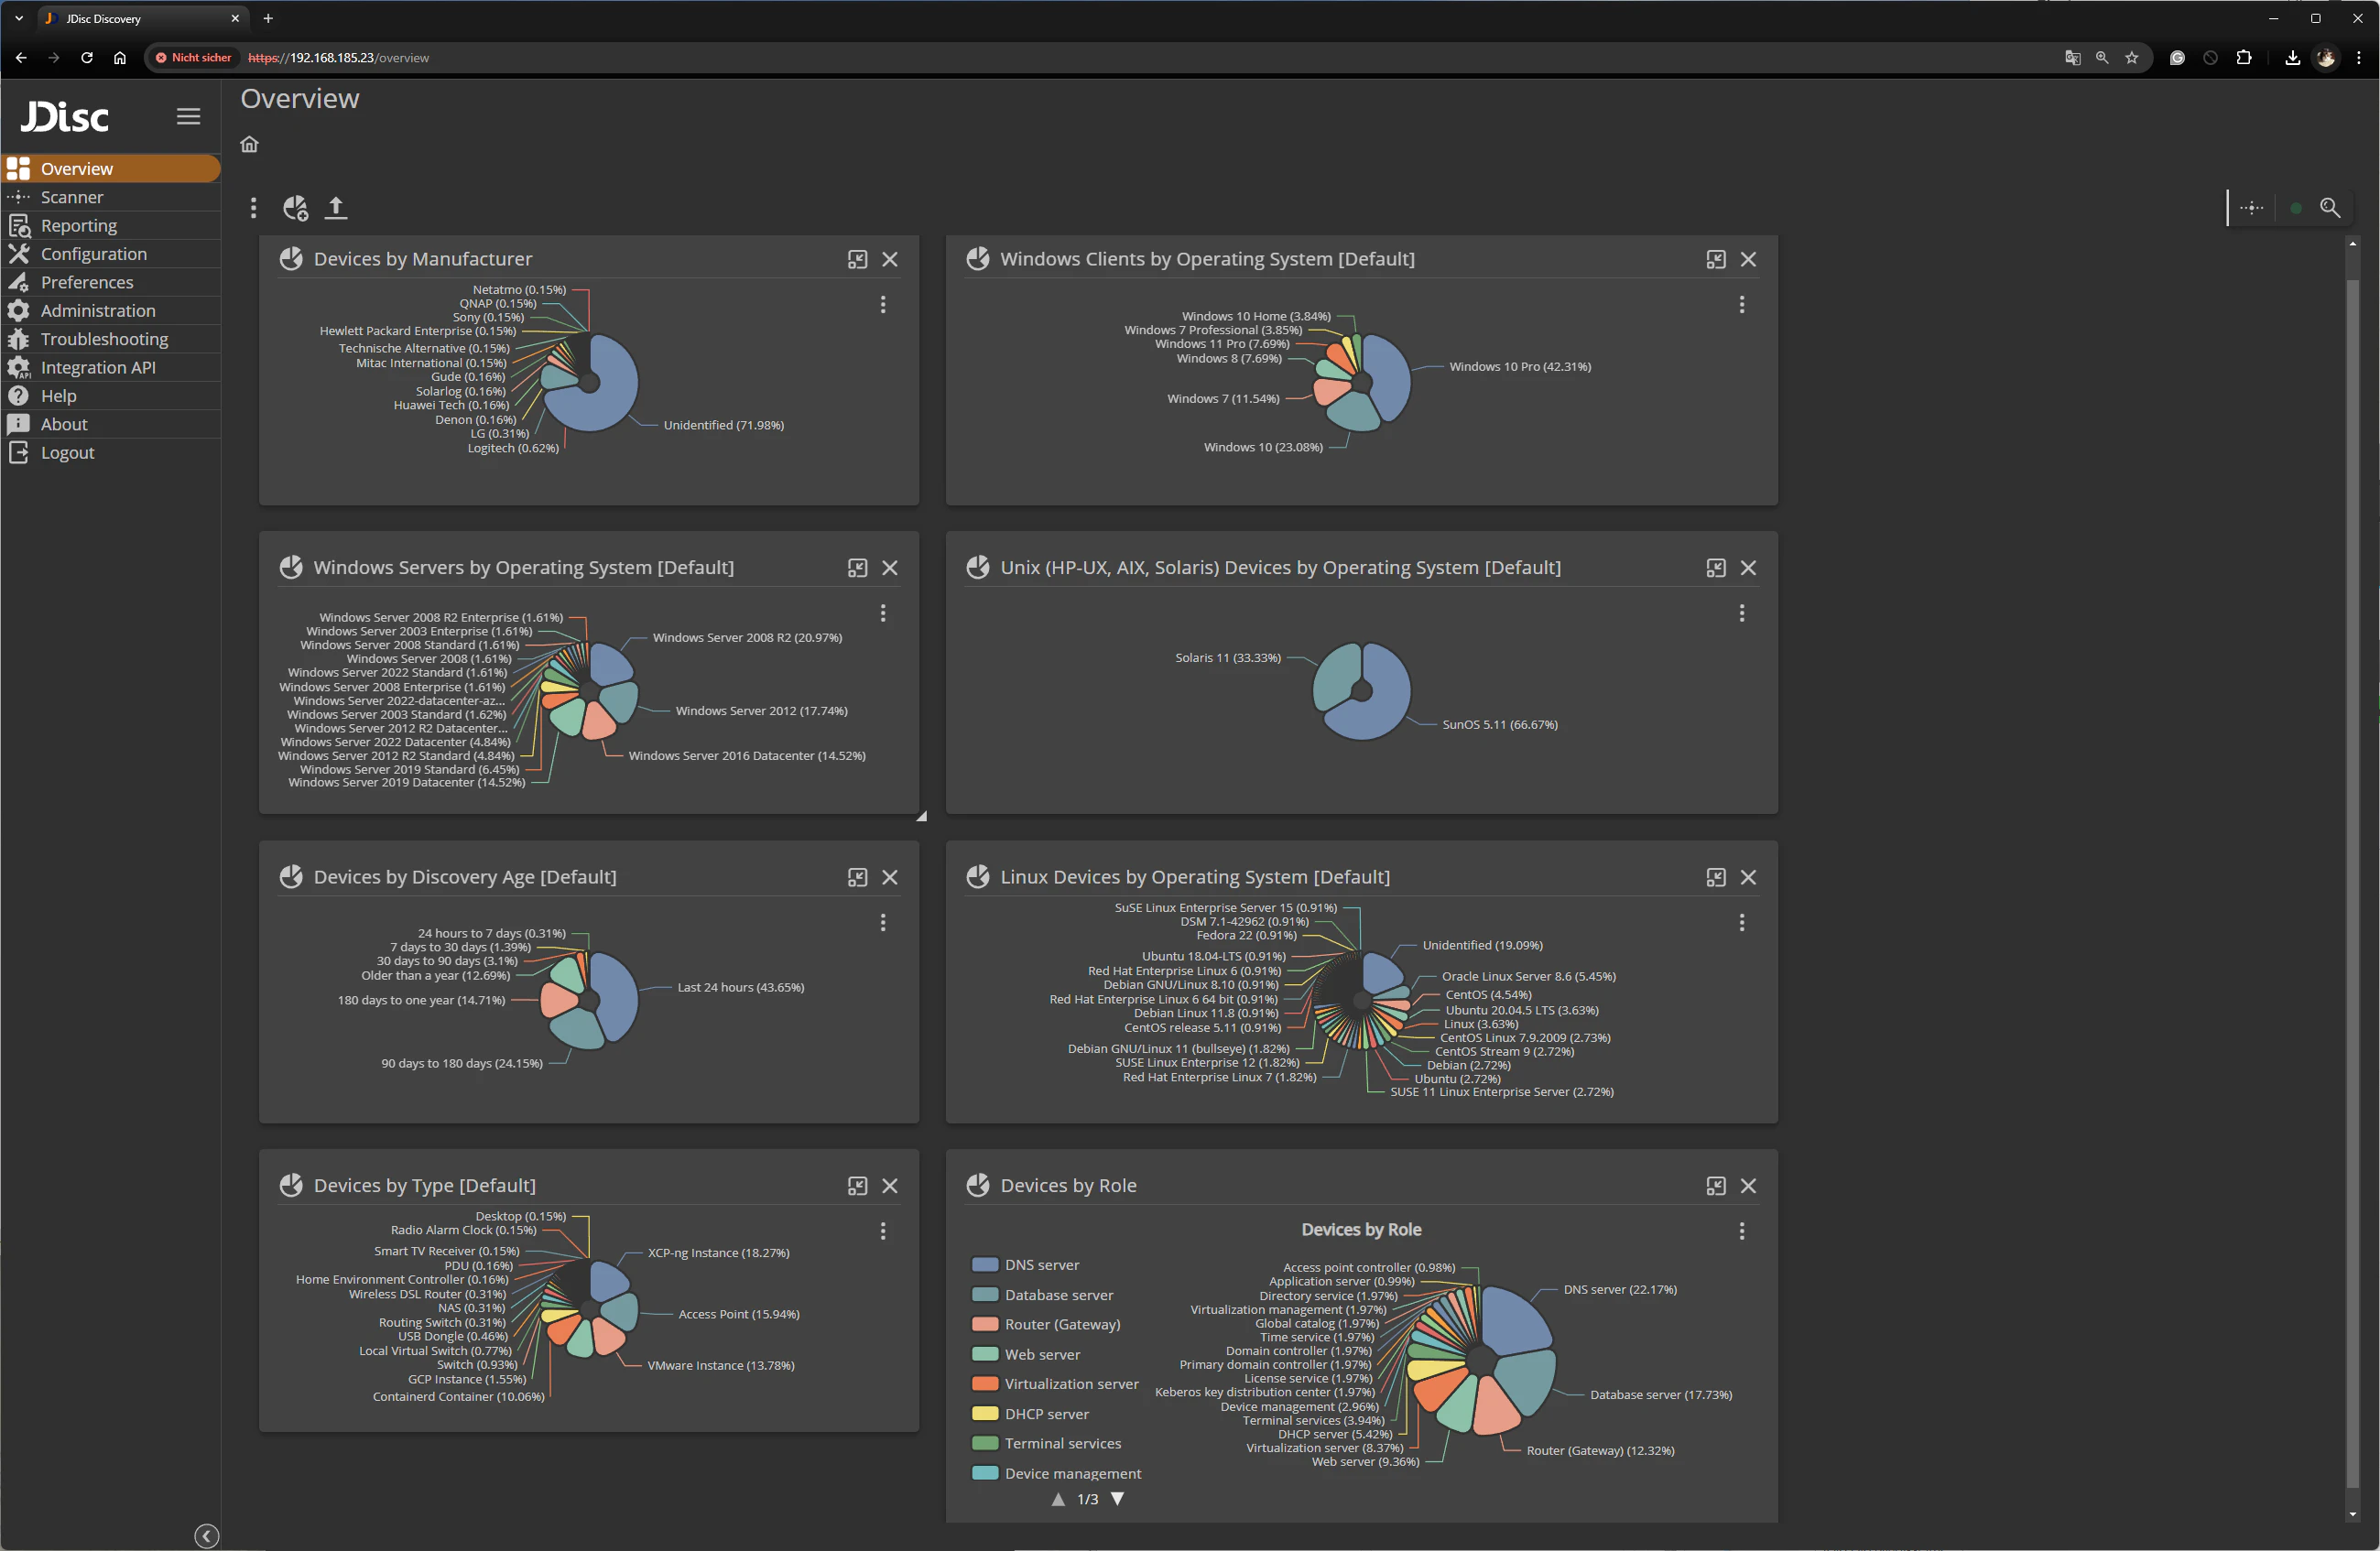Click the add chart widget icon
Viewport: 2380px width, 1551px height.
296,207
